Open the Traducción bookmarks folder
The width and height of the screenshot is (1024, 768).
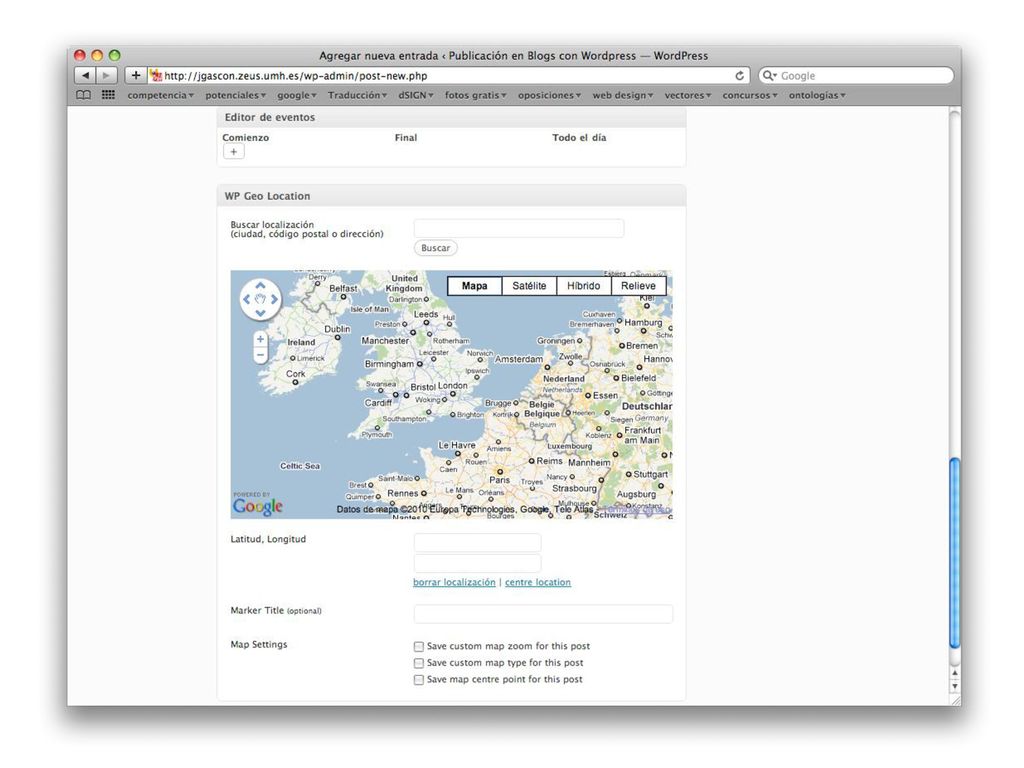pos(357,95)
